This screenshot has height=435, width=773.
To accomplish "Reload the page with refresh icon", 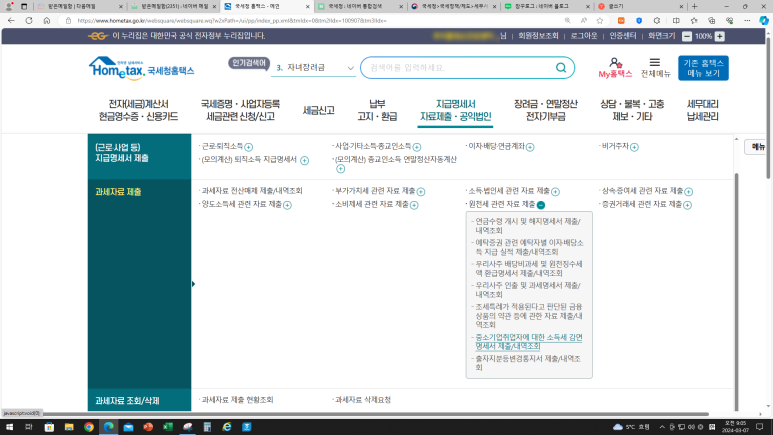I will click(x=29, y=21).
